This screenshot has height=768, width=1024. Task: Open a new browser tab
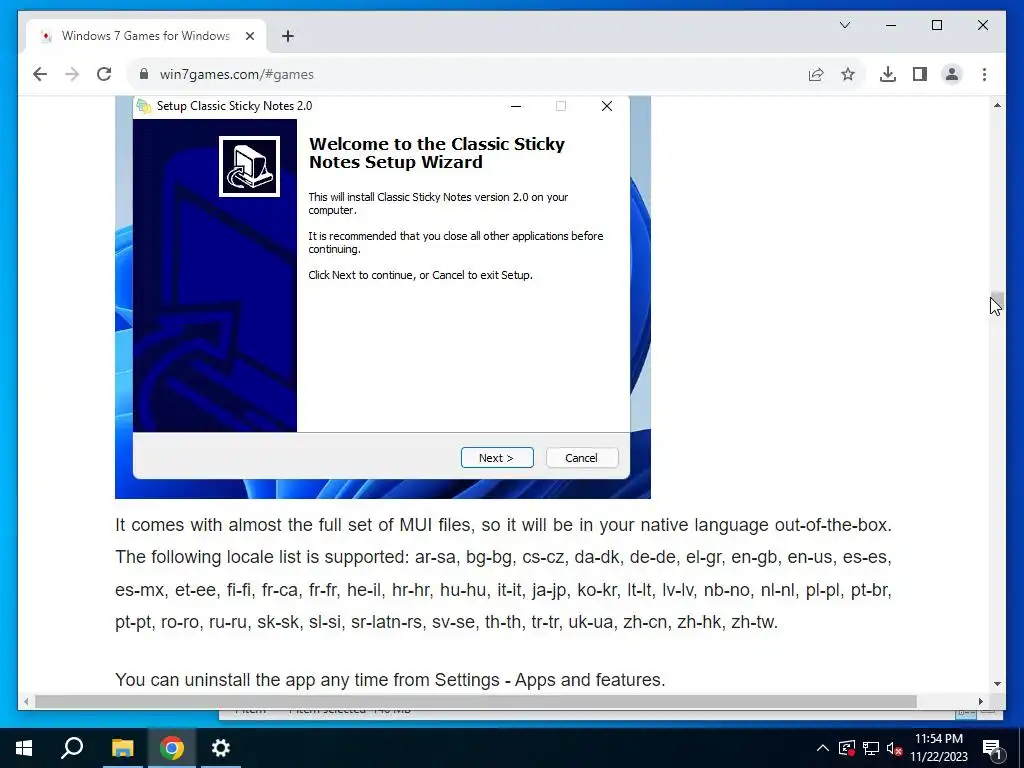(x=288, y=36)
